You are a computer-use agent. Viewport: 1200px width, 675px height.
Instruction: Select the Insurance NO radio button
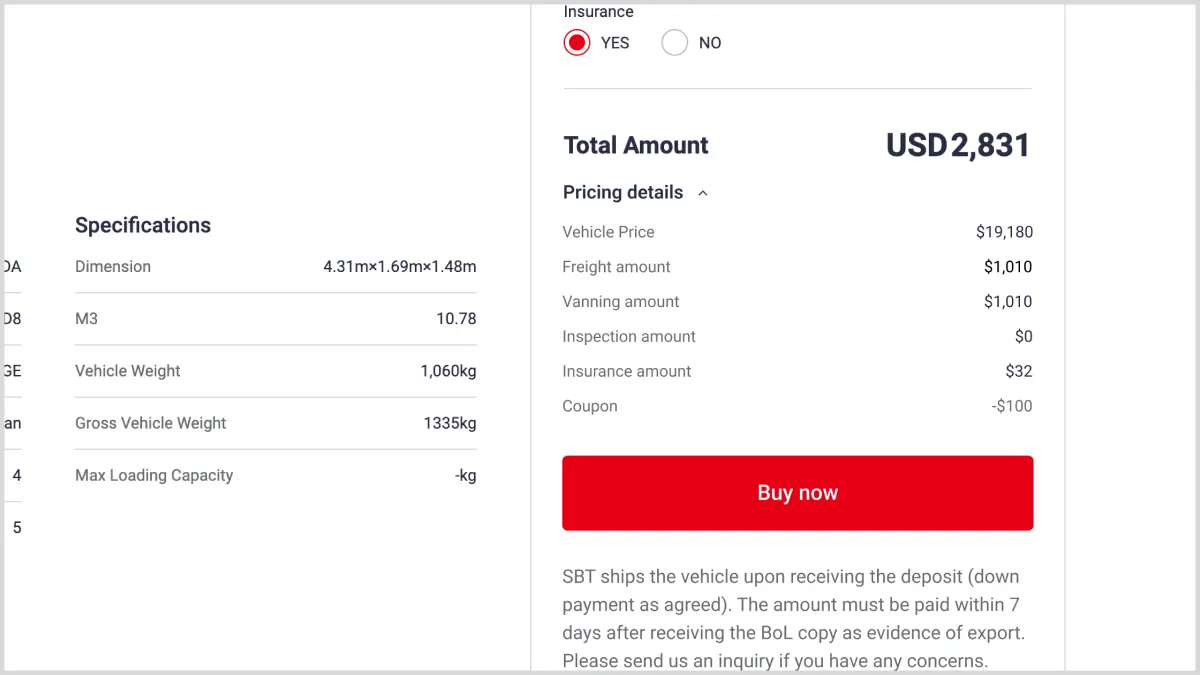pyautogui.click(x=675, y=43)
